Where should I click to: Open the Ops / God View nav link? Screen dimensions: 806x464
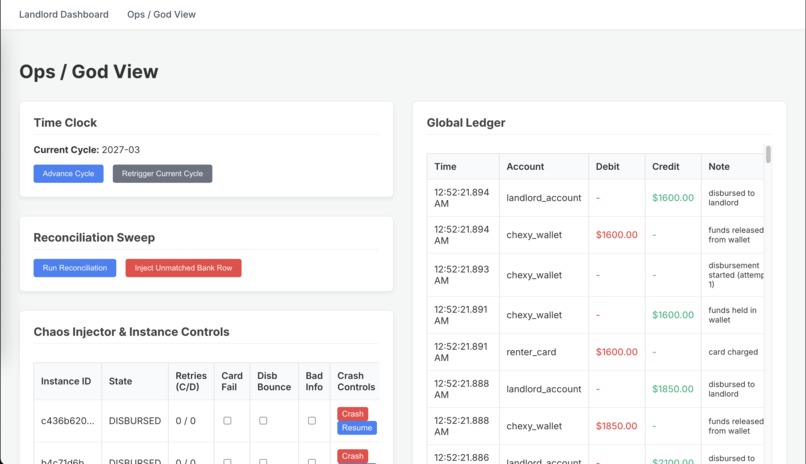(161, 14)
